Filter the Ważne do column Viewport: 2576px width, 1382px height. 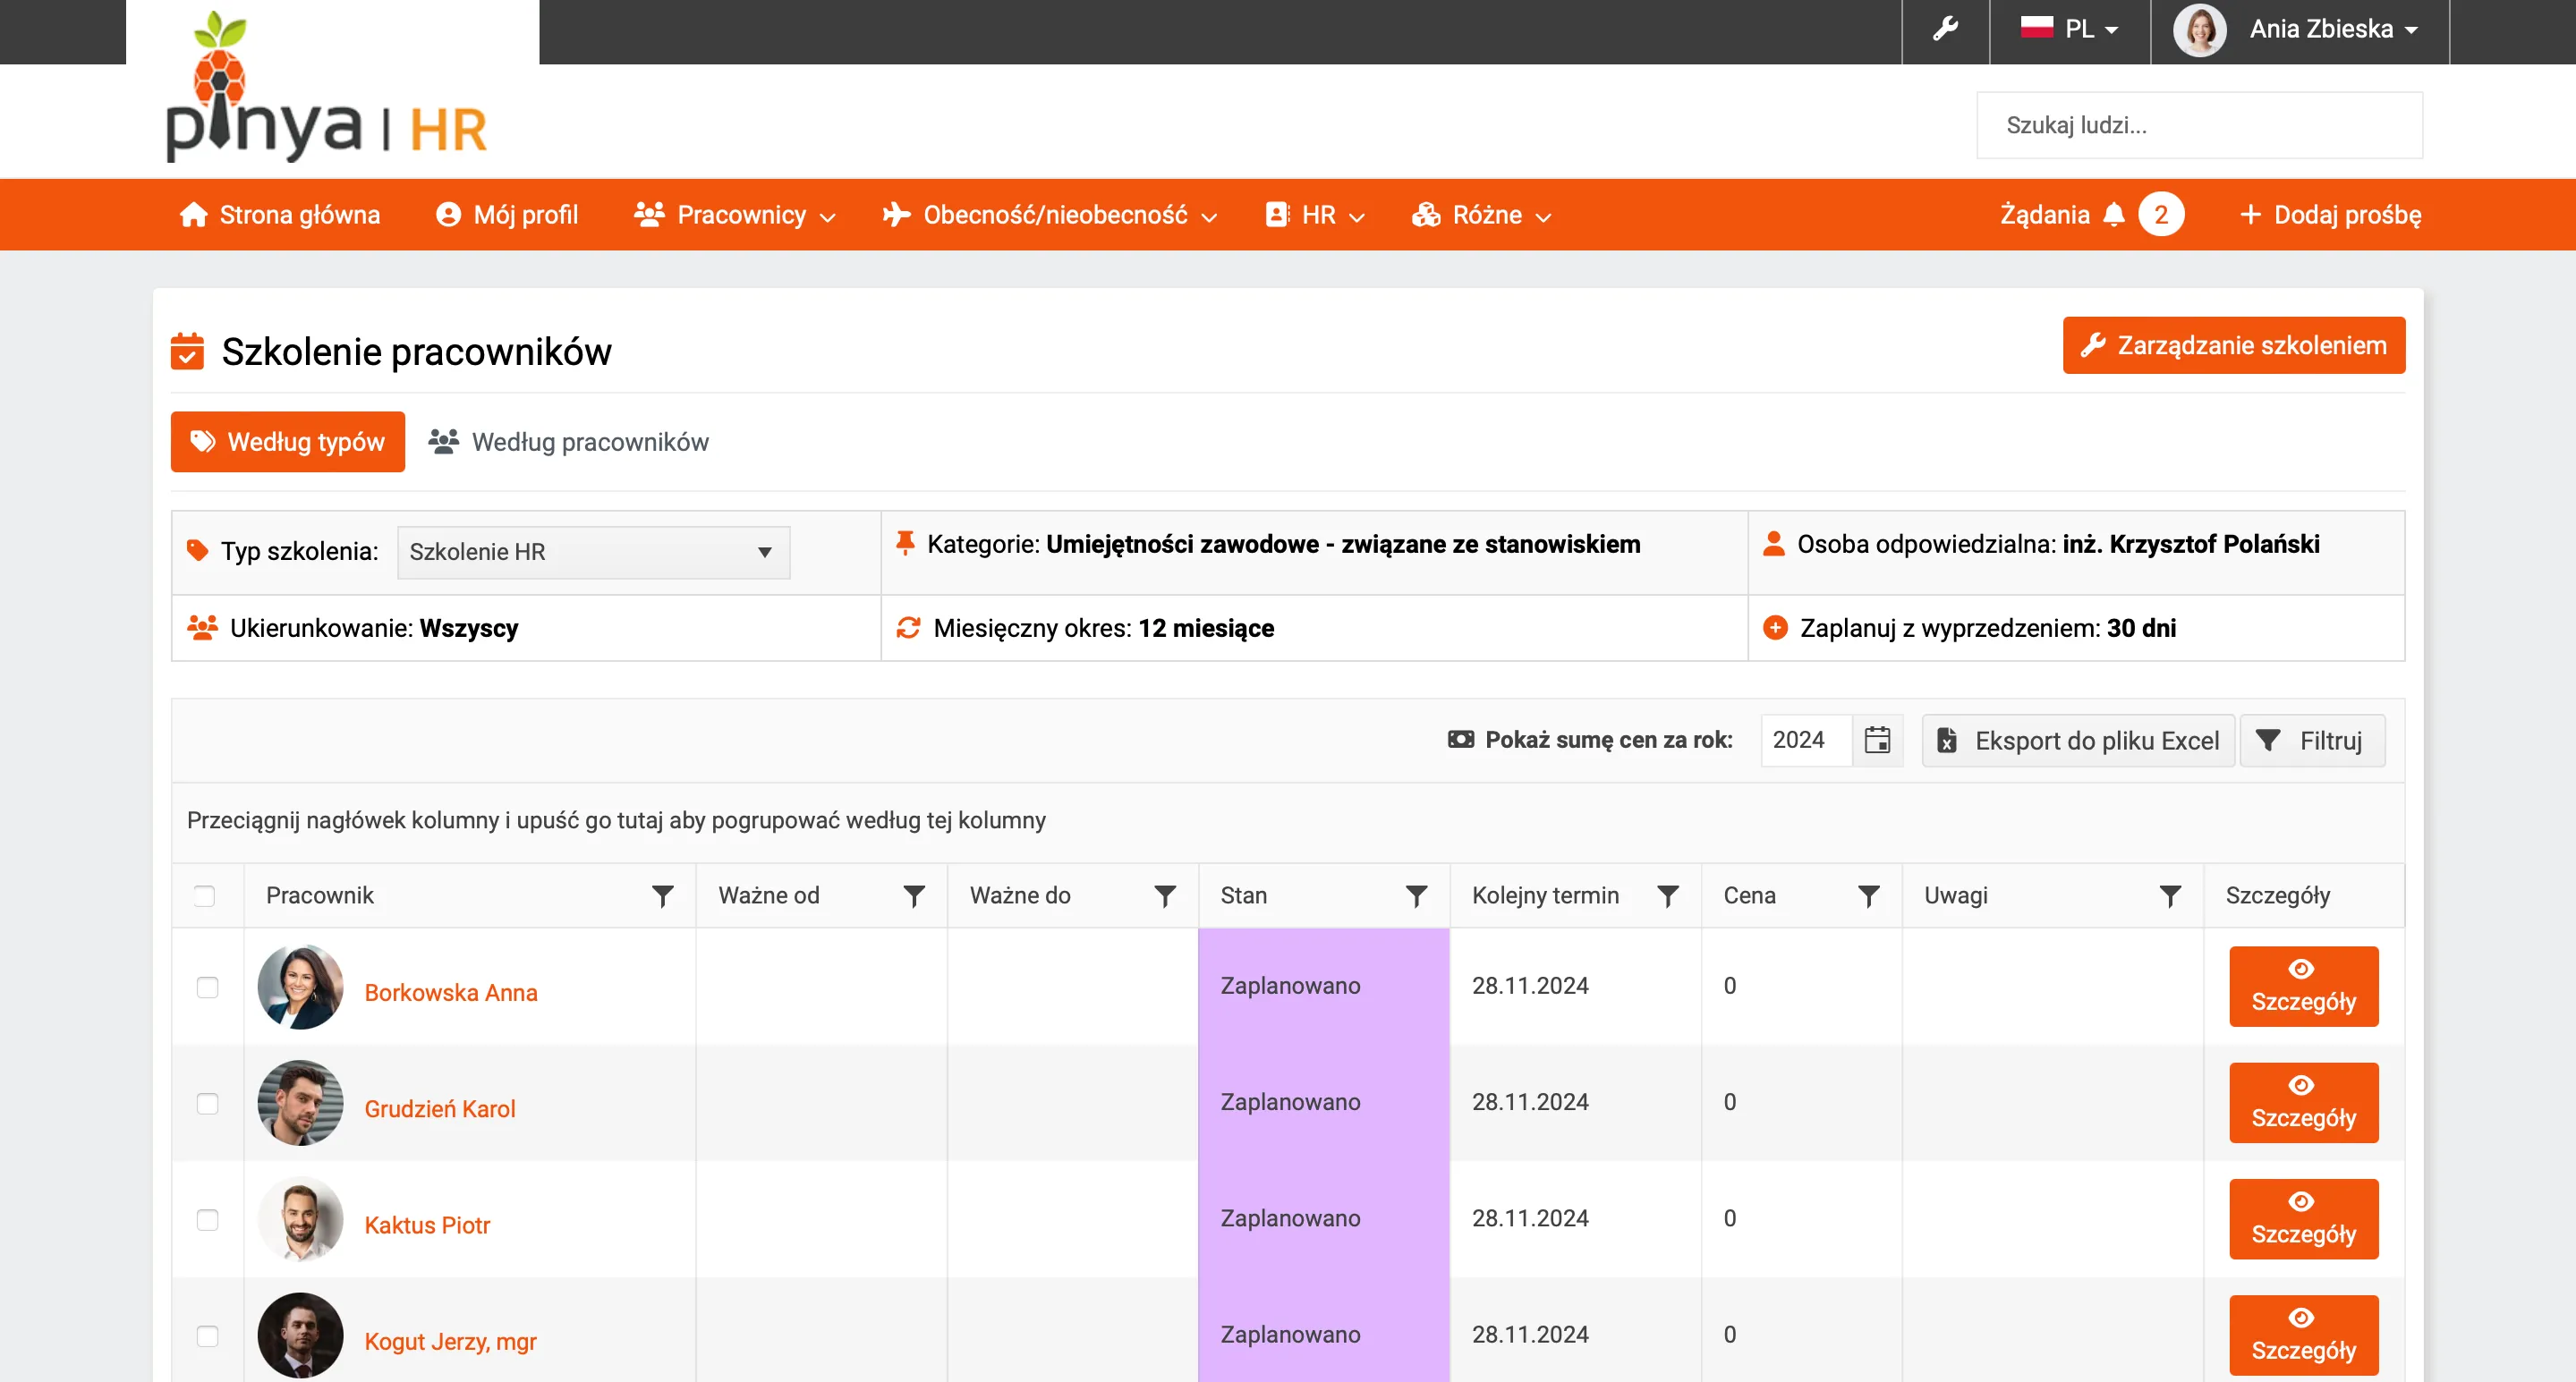pyautogui.click(x=1164, y=896)
